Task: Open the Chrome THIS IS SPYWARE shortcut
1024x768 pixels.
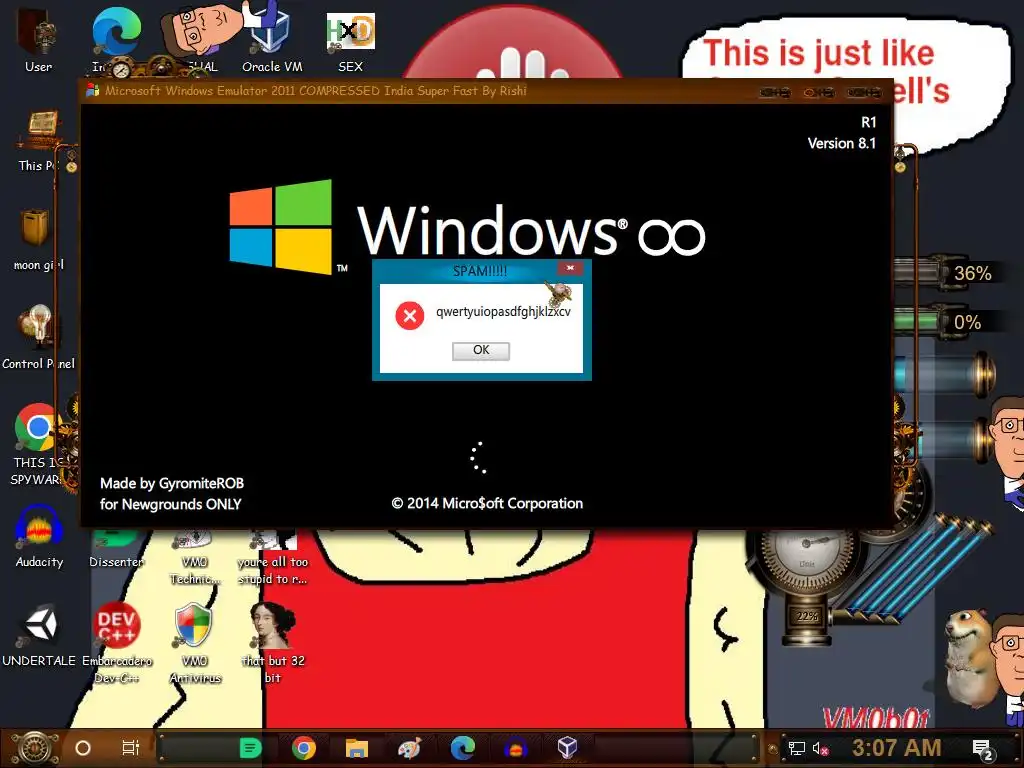Action: (x=38, y=444)
